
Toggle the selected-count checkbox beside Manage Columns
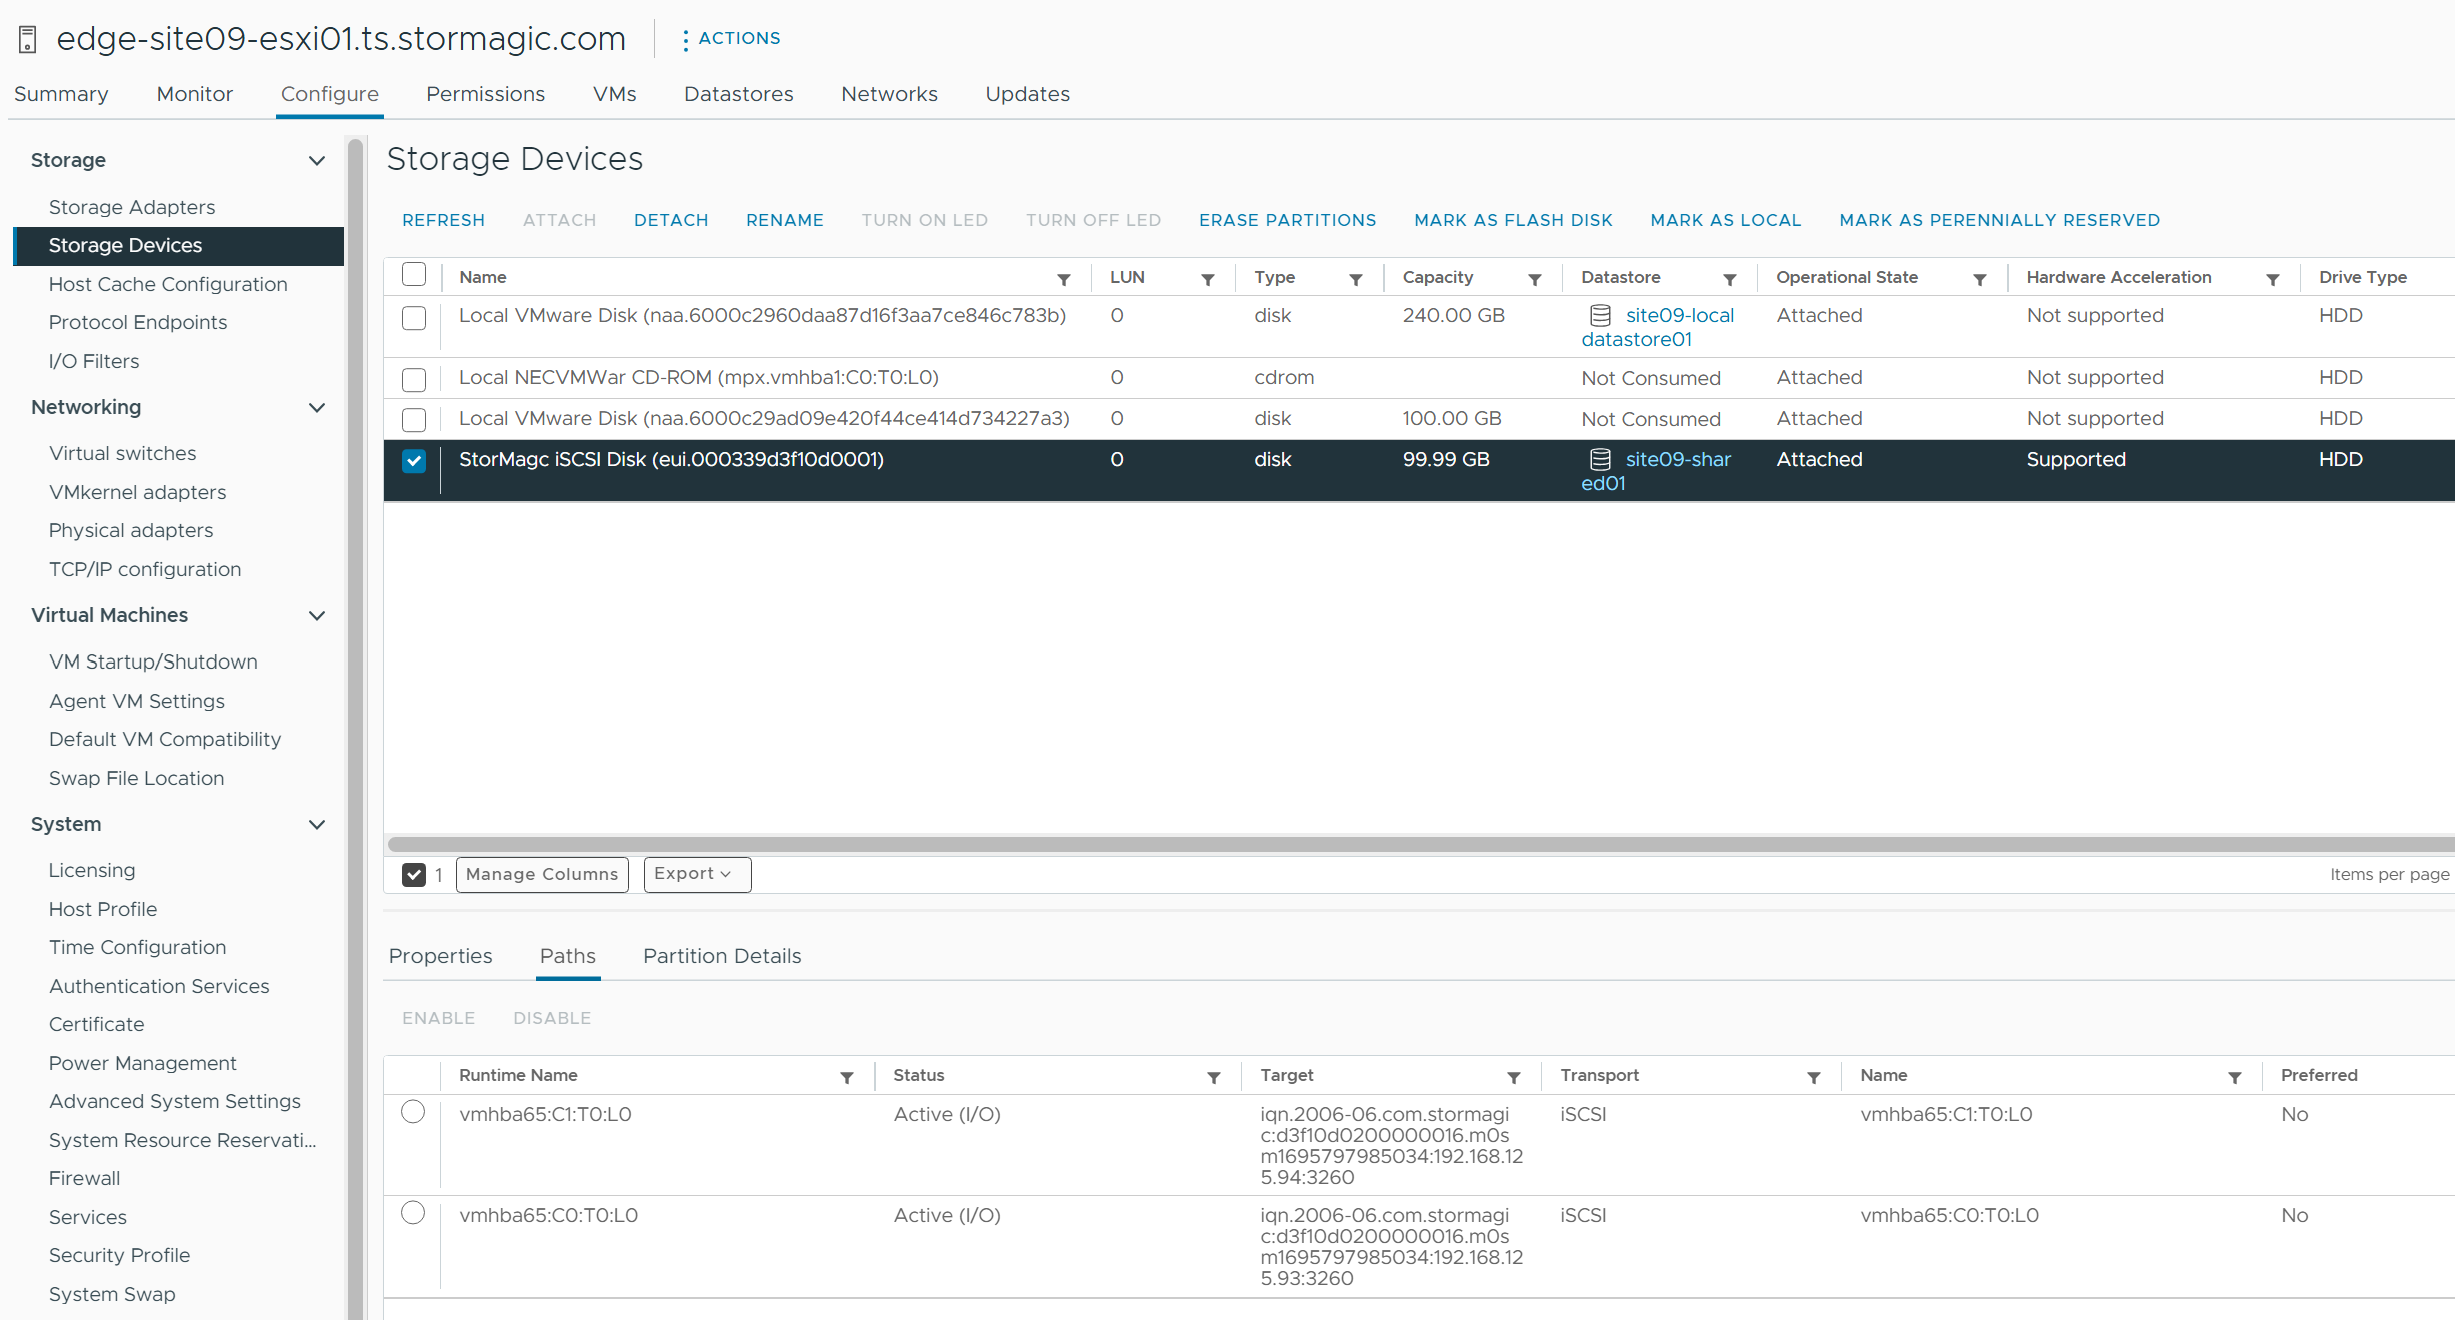[x=414, y=875]
